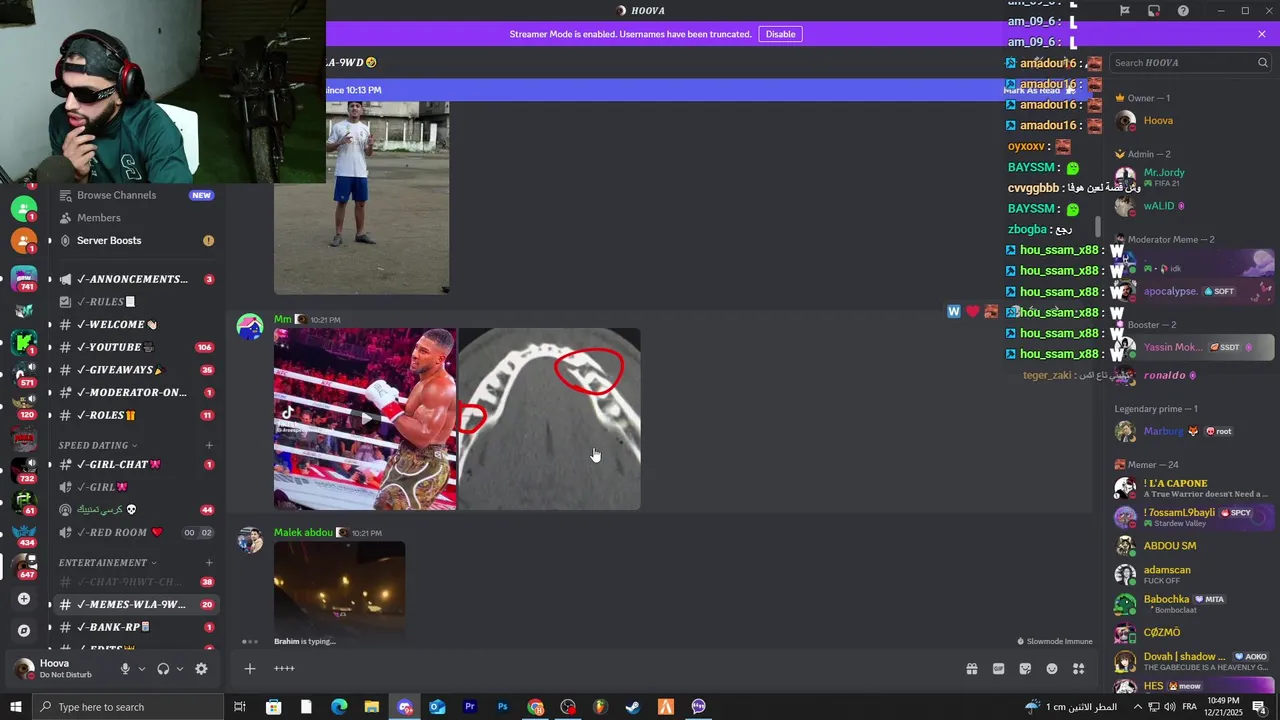Open output device options next to headphones
1280x720 pixels.
180,669
